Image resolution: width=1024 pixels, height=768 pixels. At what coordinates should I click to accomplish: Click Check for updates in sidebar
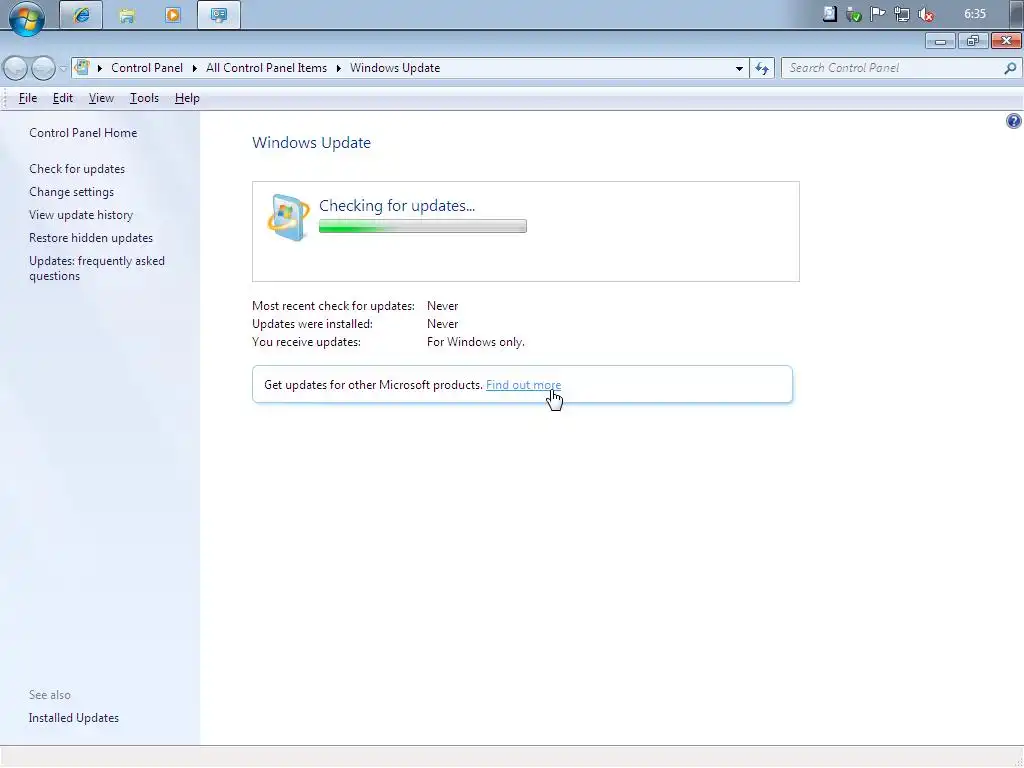click(x=76, y=168)
